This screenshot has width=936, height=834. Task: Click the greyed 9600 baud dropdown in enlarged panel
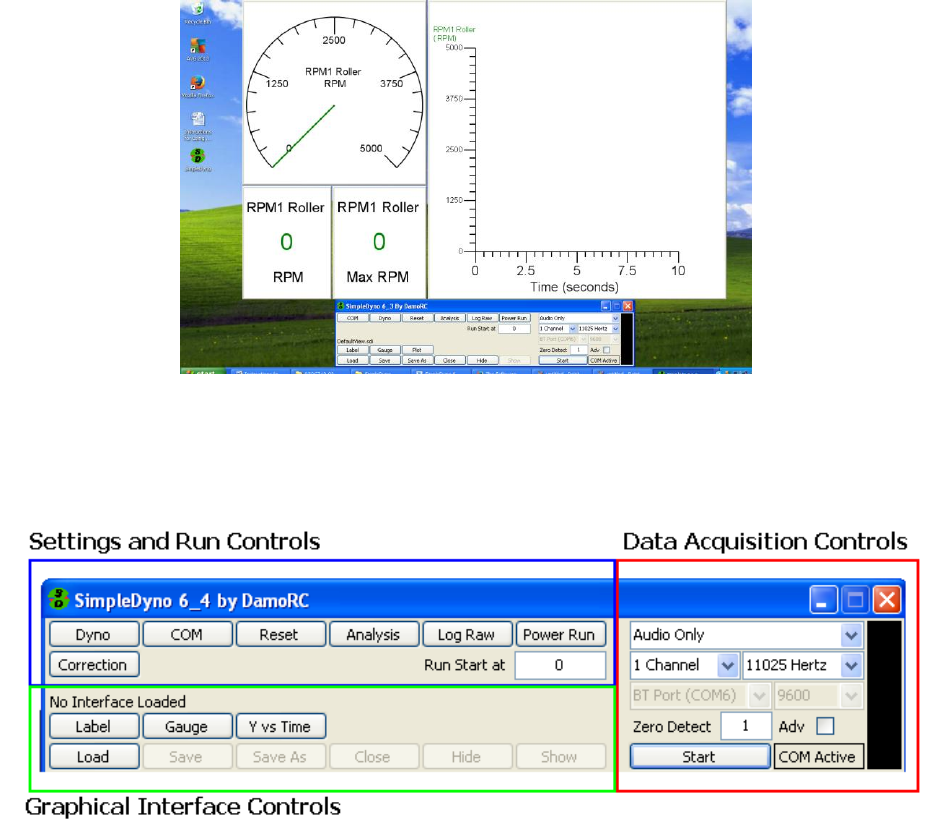click(x=818, y=695)
